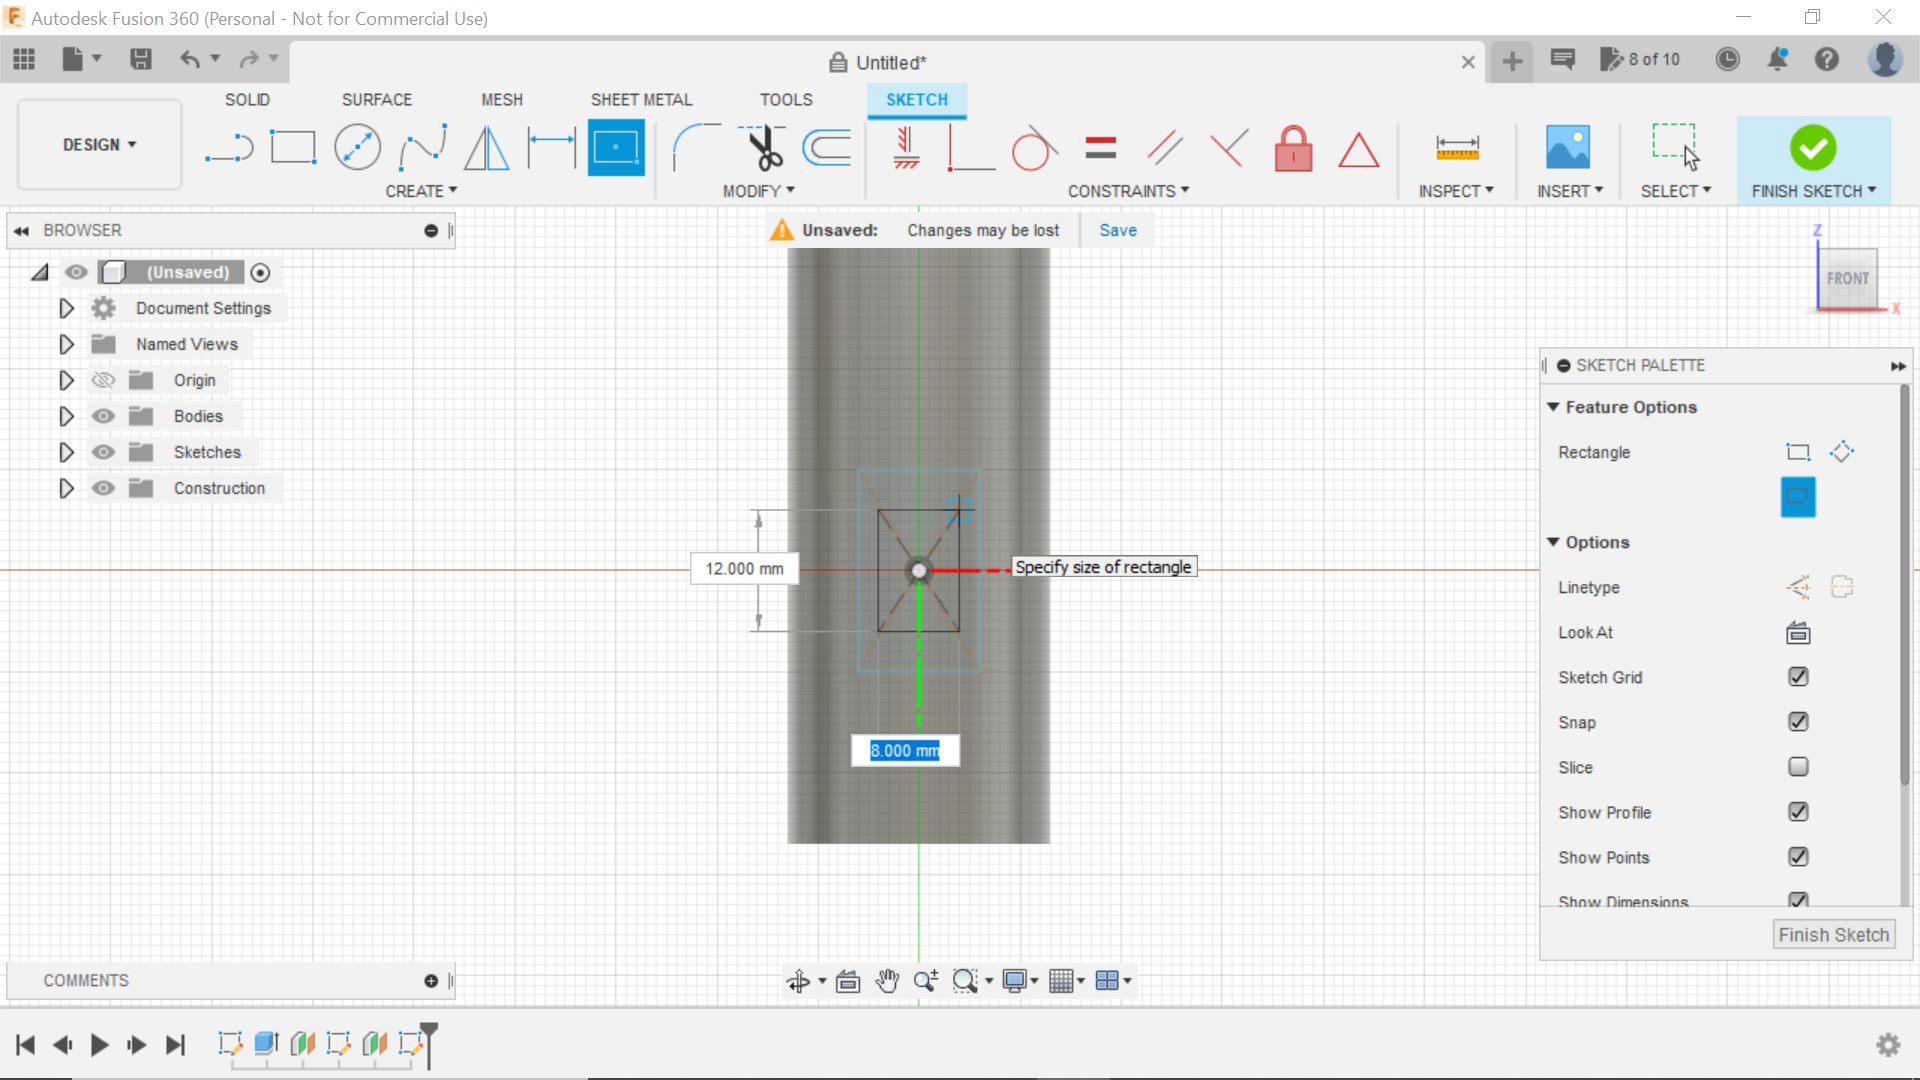
Task: Enable the Slice checkbox in palette
Action: pos(1797,766)
